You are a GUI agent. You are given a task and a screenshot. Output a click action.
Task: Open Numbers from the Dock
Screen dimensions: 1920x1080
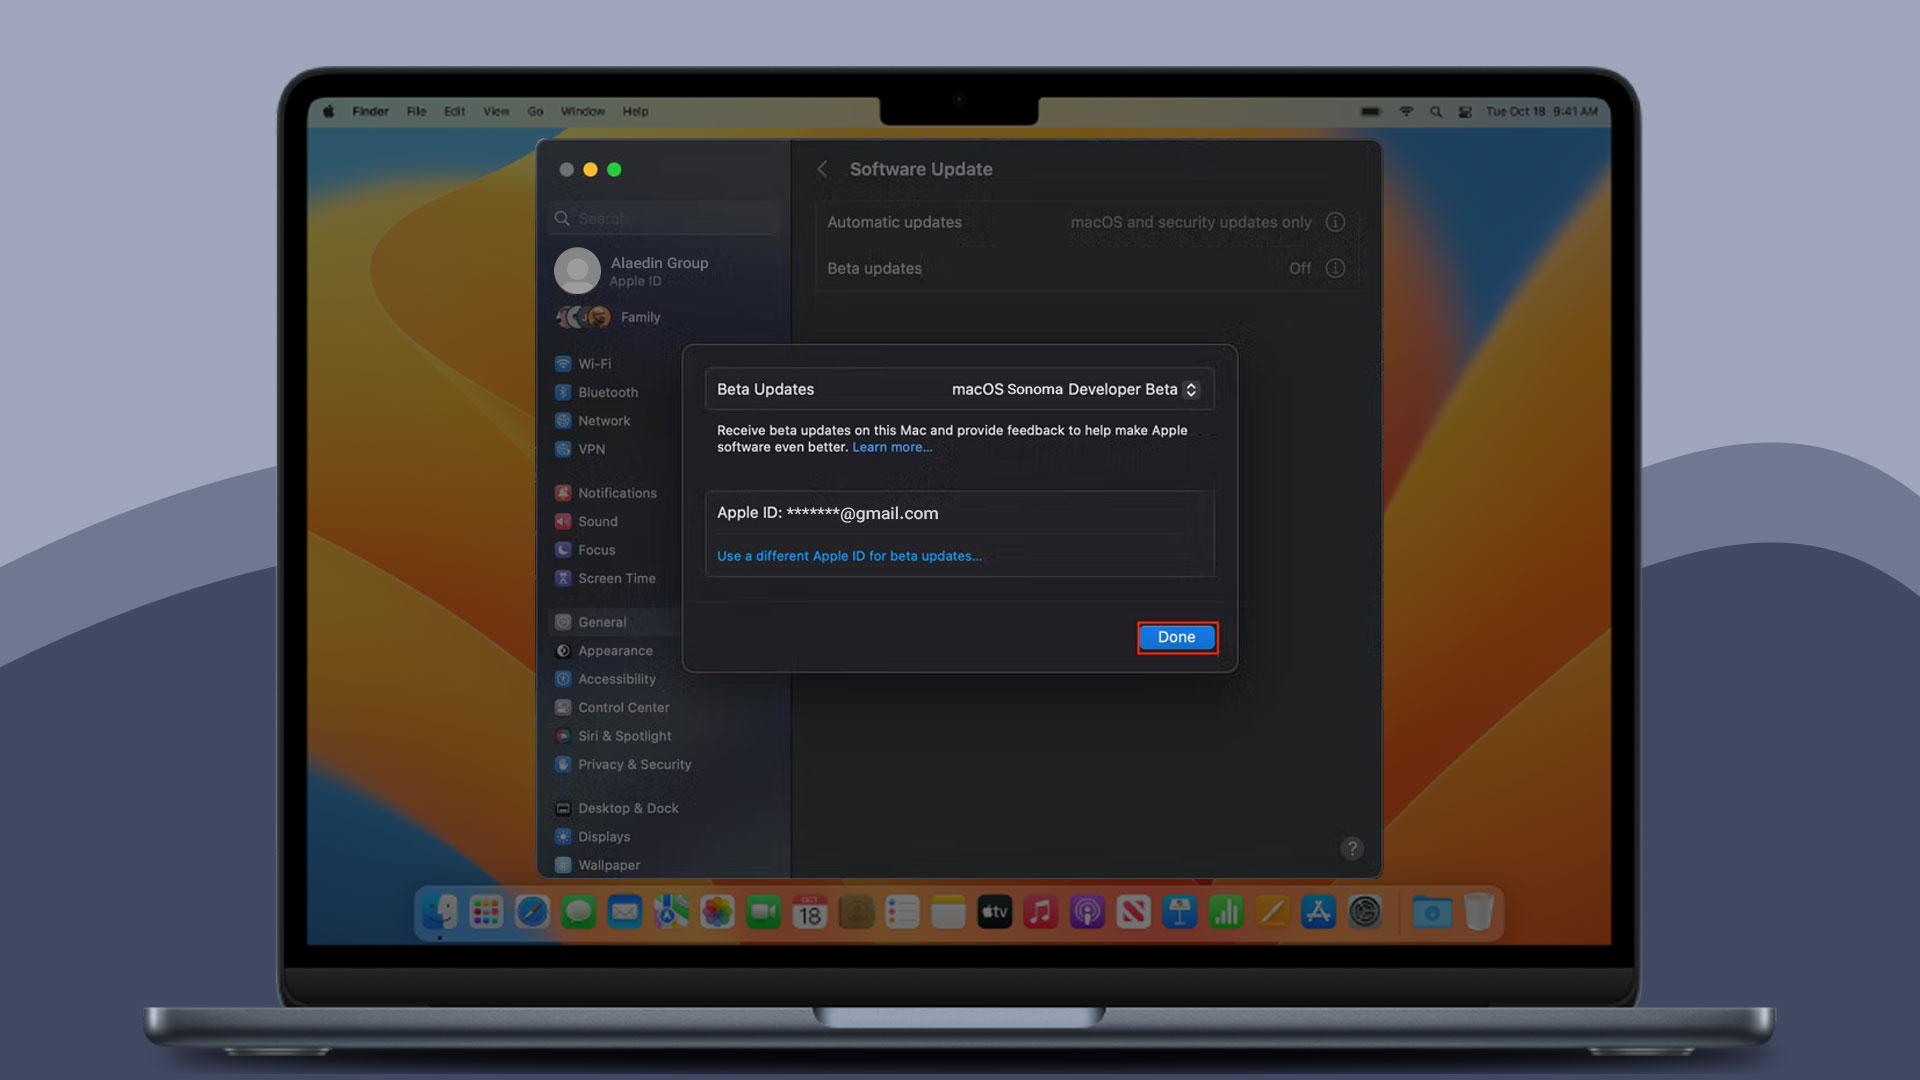tap(1226, 912)
